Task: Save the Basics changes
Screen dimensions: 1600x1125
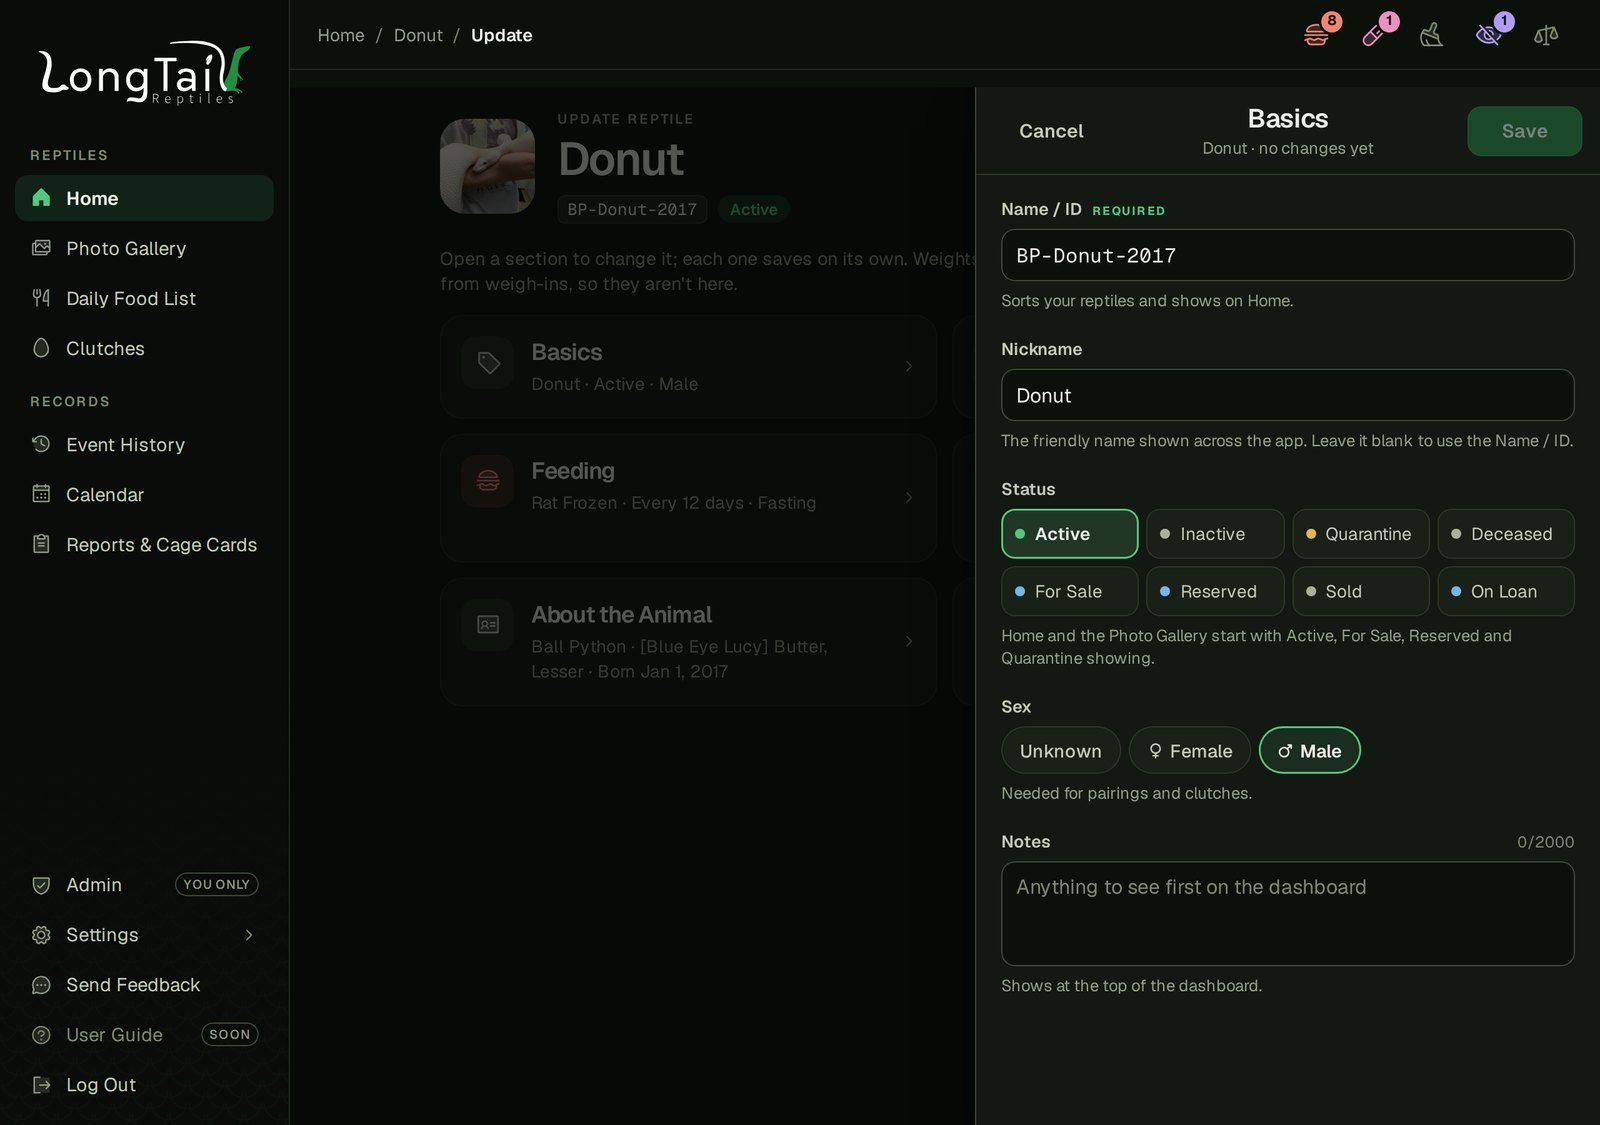Action: 1524,131
